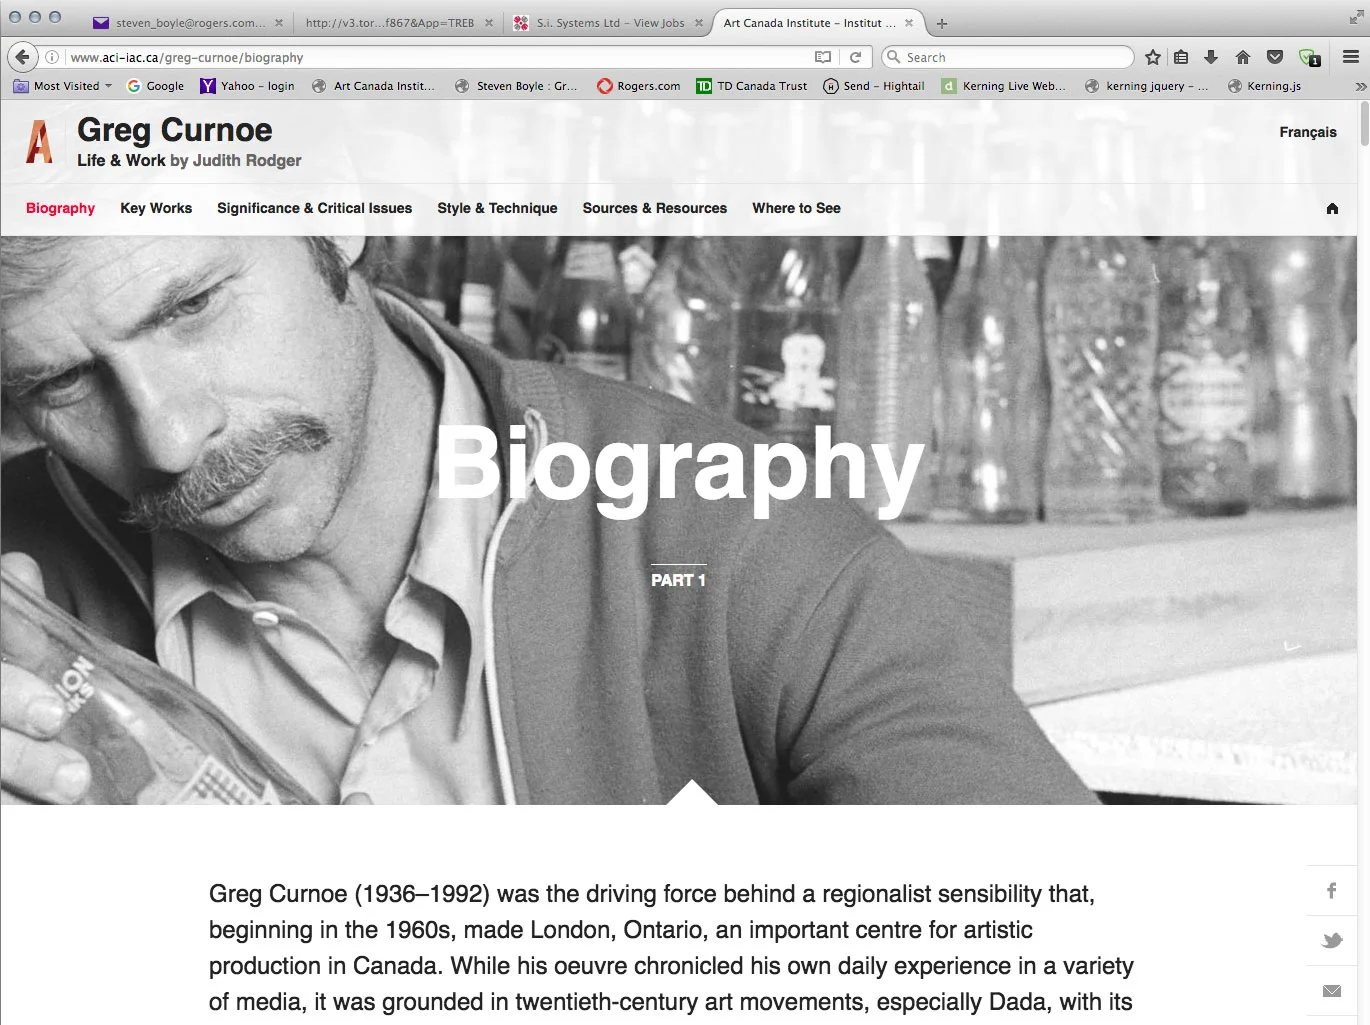Share the page on Facebook
The width and height of the screenshot is (1370, 1025).
pos(1332,890)
